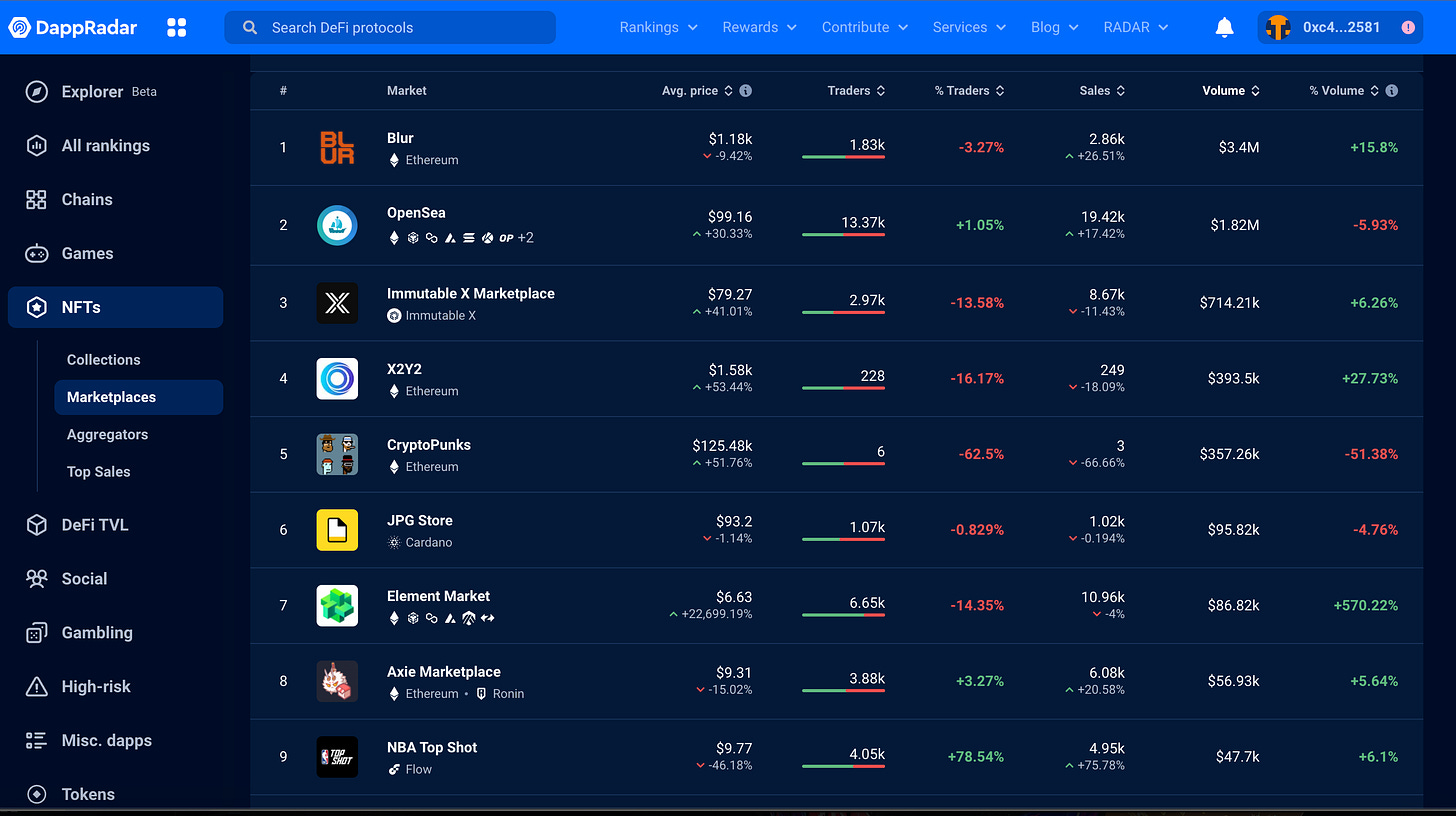
Task: Click the Blur marketplace logo
Action: [x=337, y=148]
